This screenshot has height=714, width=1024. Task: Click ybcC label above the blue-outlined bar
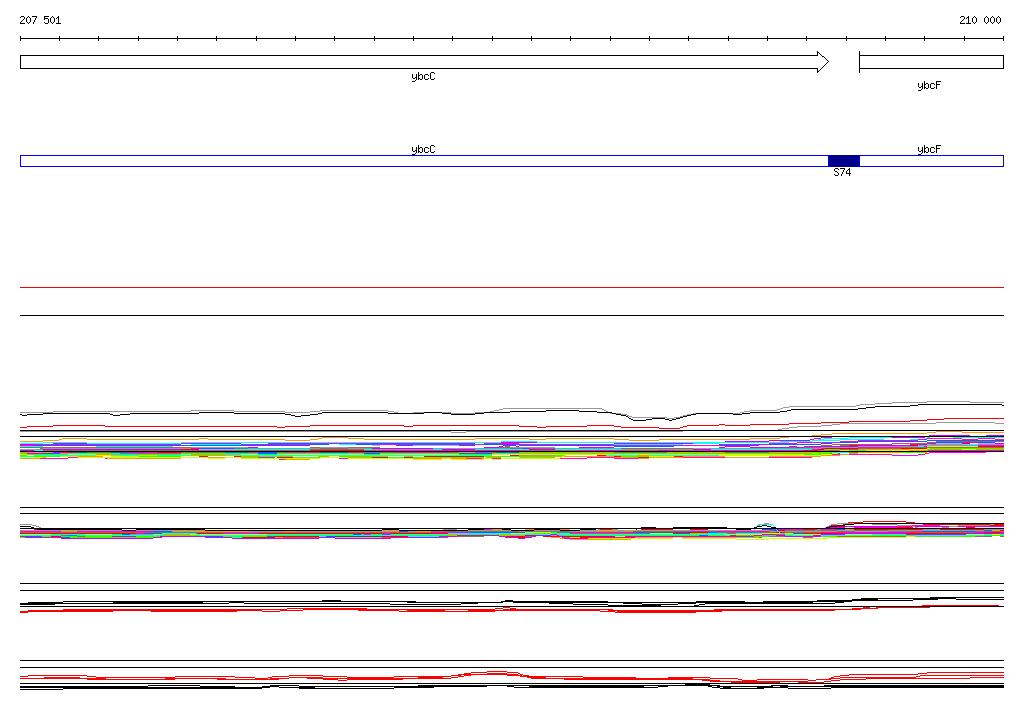click(x=423, y=150)
